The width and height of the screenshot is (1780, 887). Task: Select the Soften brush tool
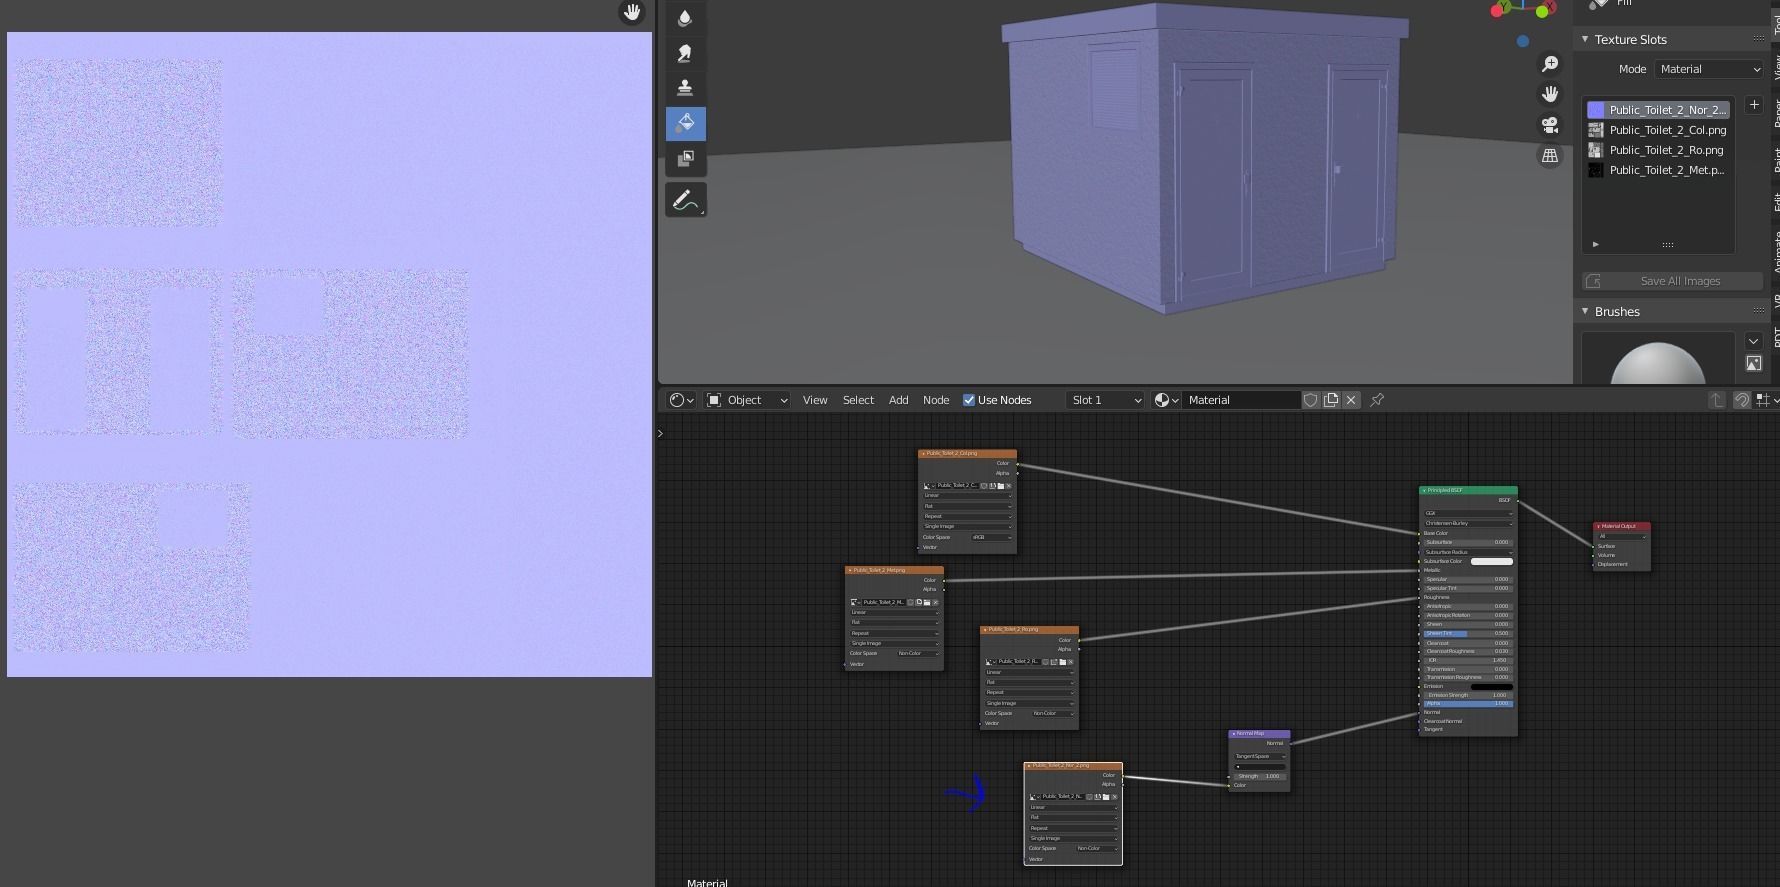click(x=685, y=17)
